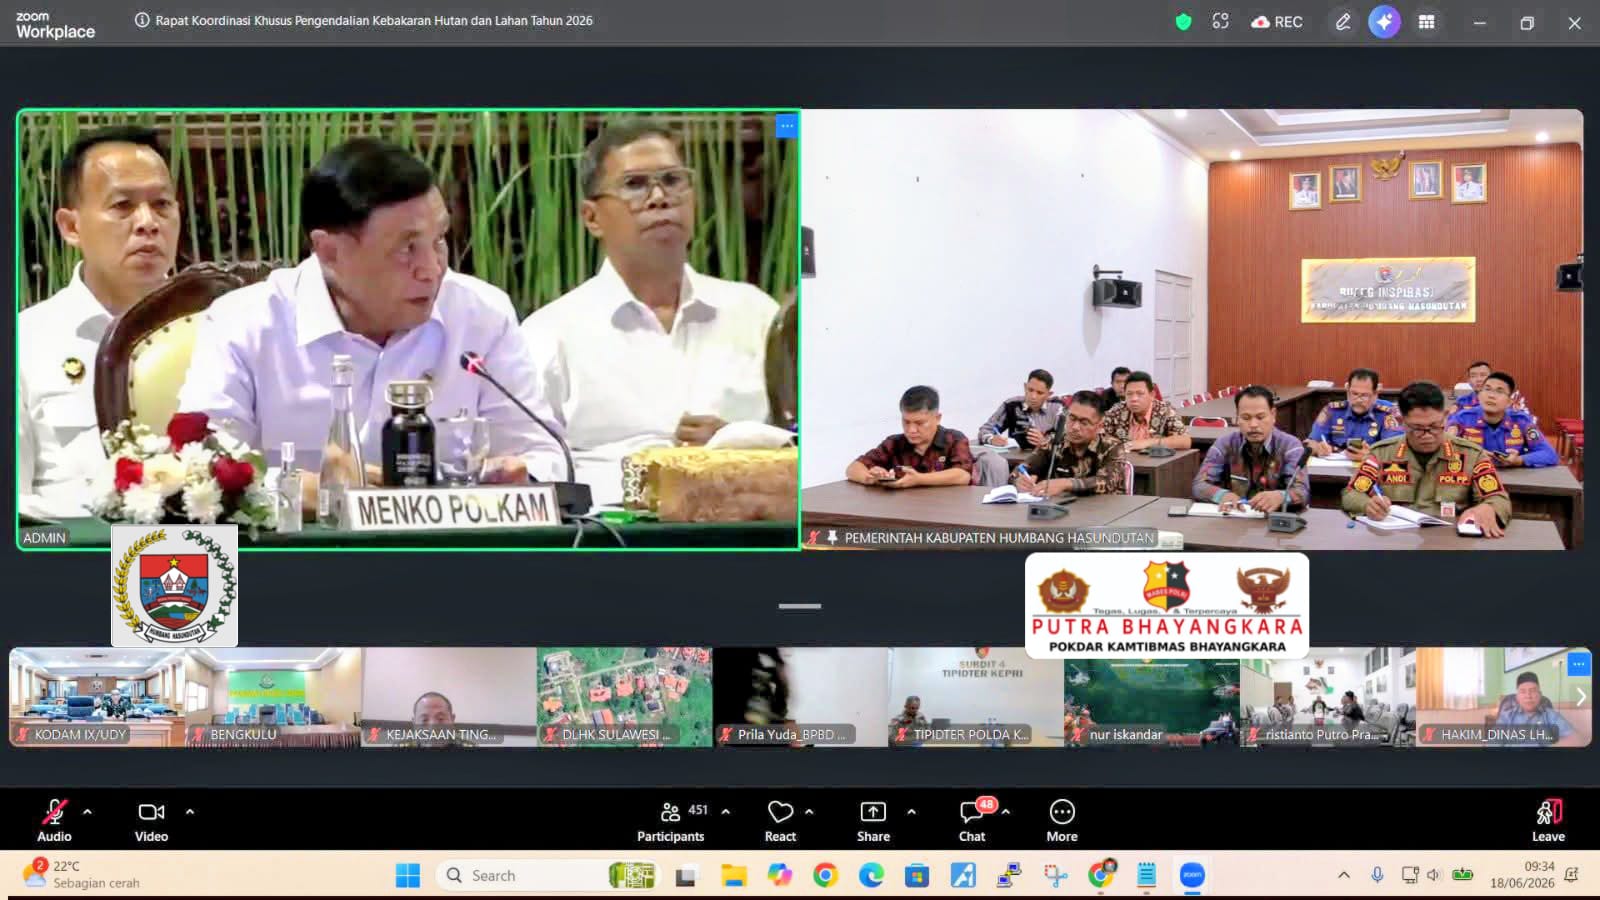Expand the chat options chevron
Screen dimensions: 1600x900
pos(1006,812)
